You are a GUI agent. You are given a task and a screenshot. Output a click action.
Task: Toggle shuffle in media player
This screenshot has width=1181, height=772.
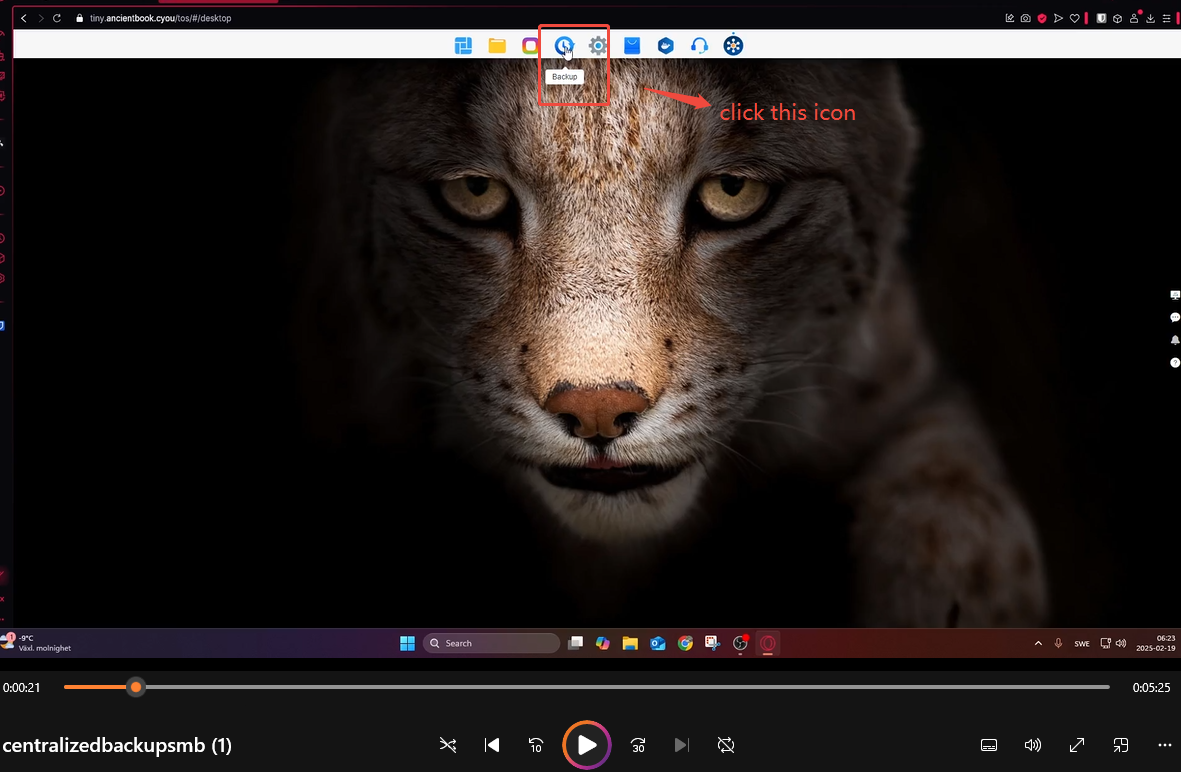[x=448, y=745]
